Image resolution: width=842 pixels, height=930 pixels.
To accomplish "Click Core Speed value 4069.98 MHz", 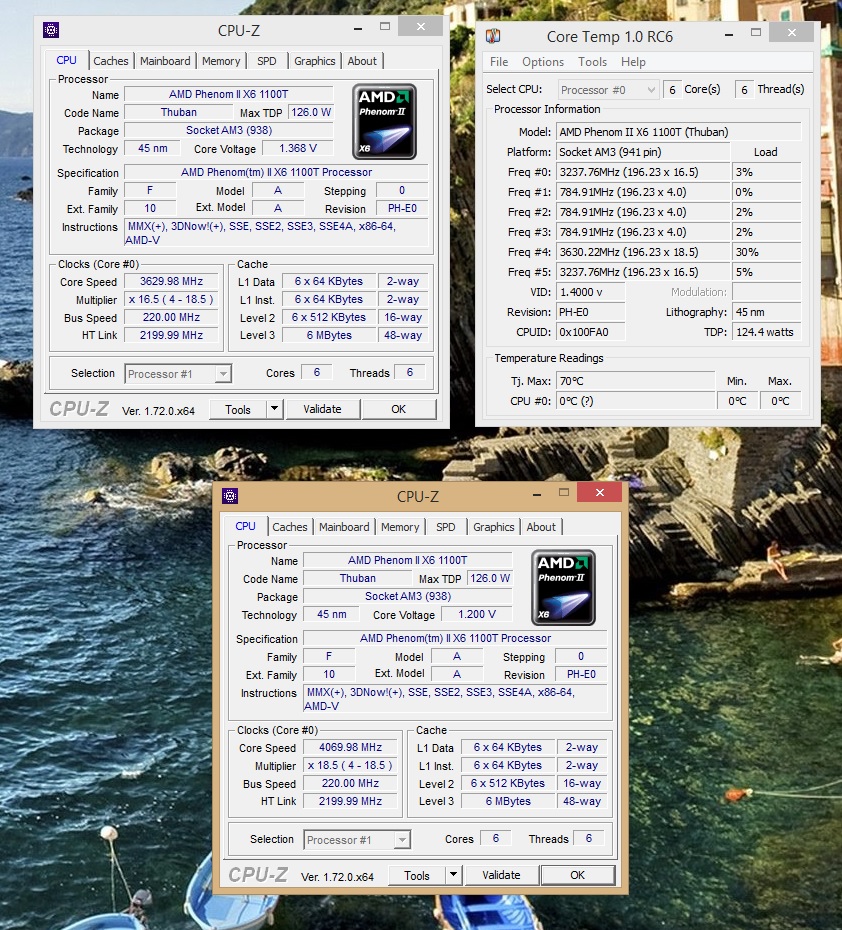I will point(350,747).
